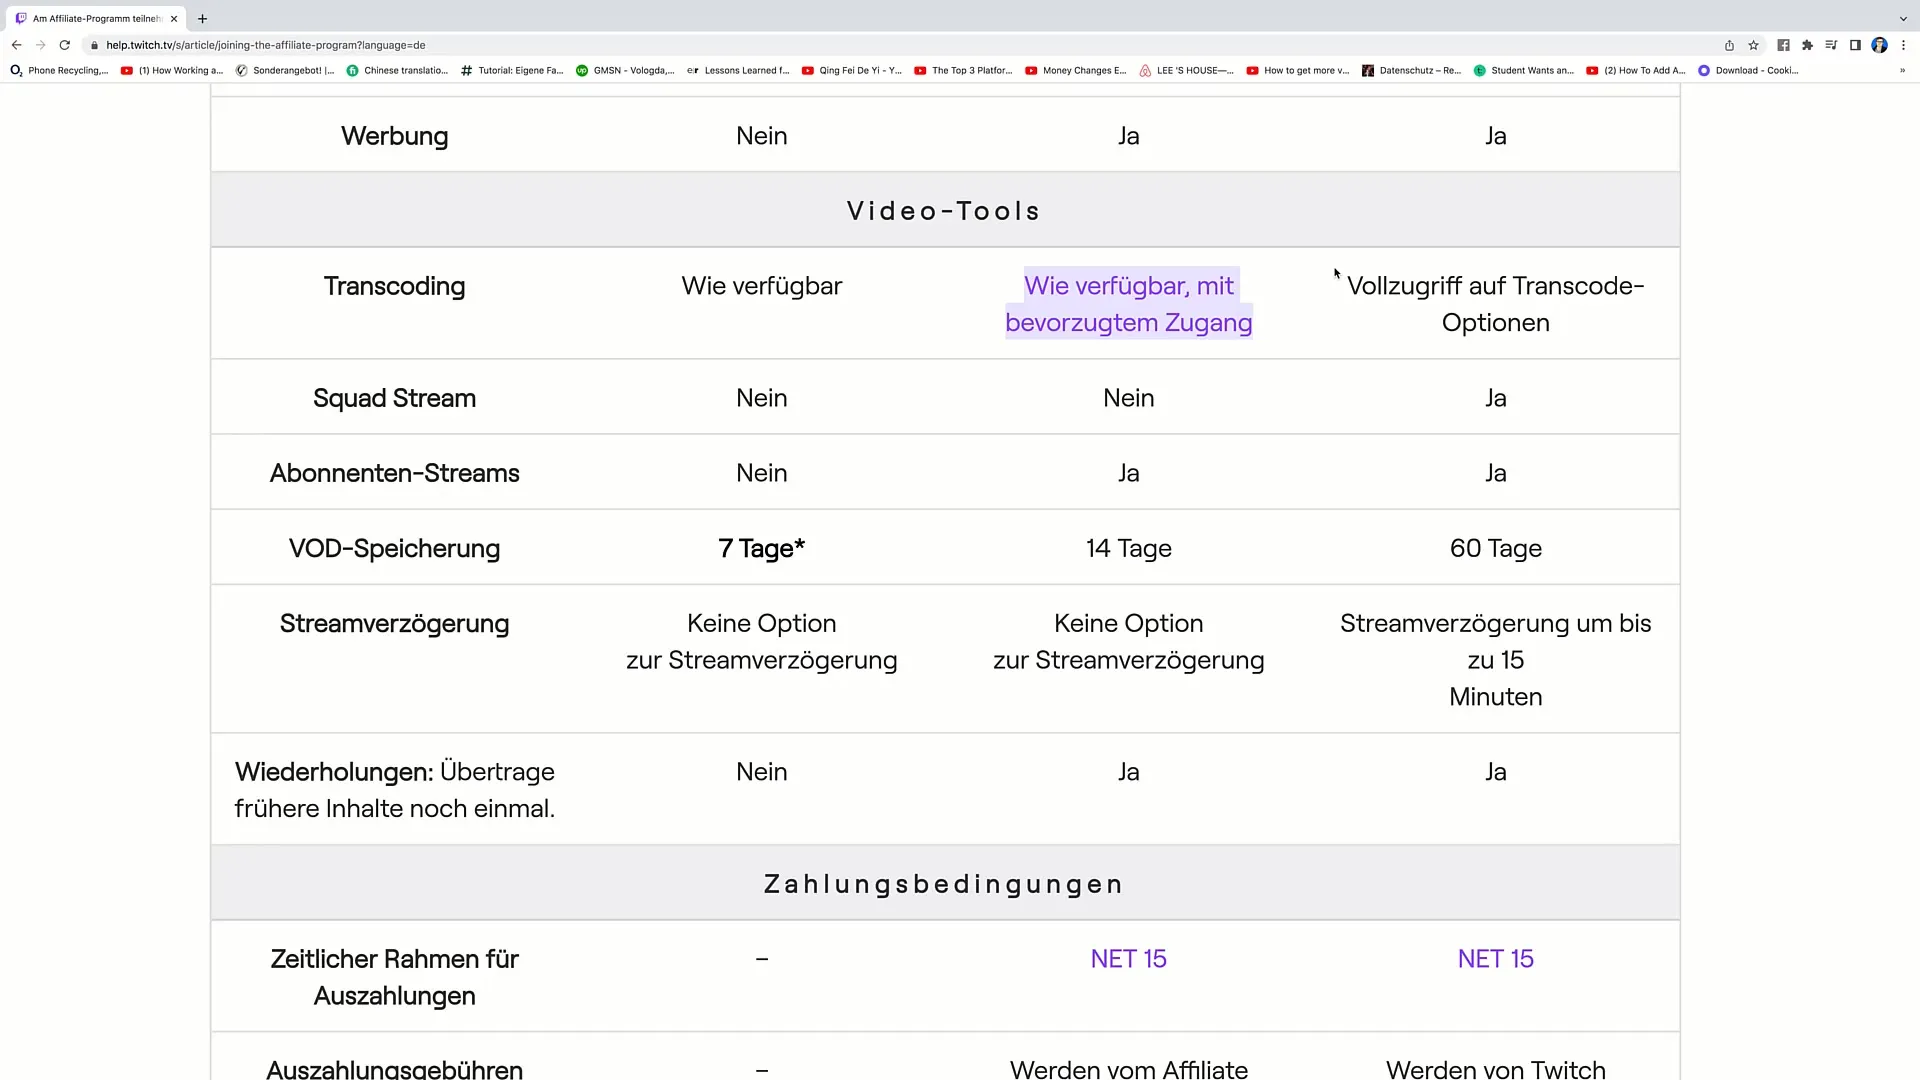The height and width of the screenshot is (1080, 1920).
Task: Go forward to the next page
Action: (x=41, y=45)
